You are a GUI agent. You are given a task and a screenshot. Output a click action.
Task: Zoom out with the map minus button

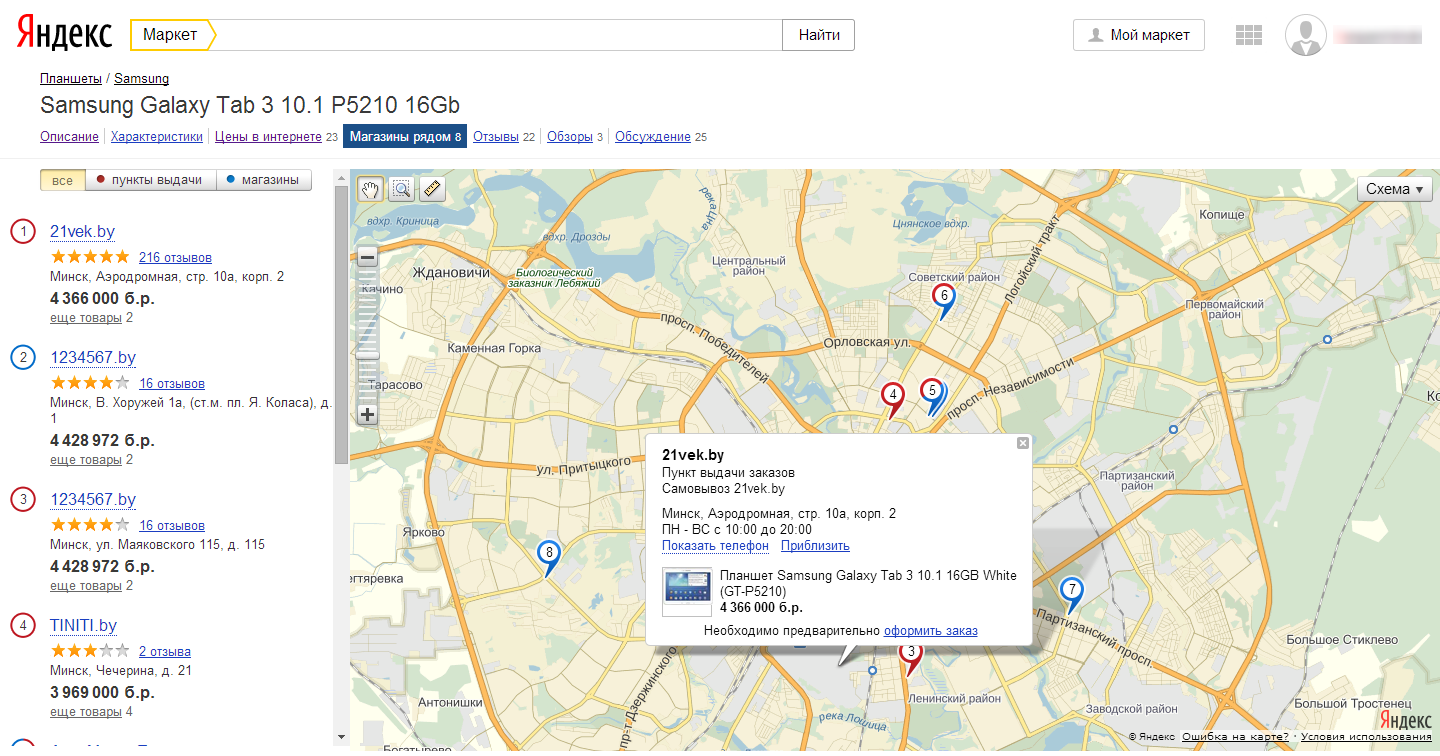tap(367, 257)
